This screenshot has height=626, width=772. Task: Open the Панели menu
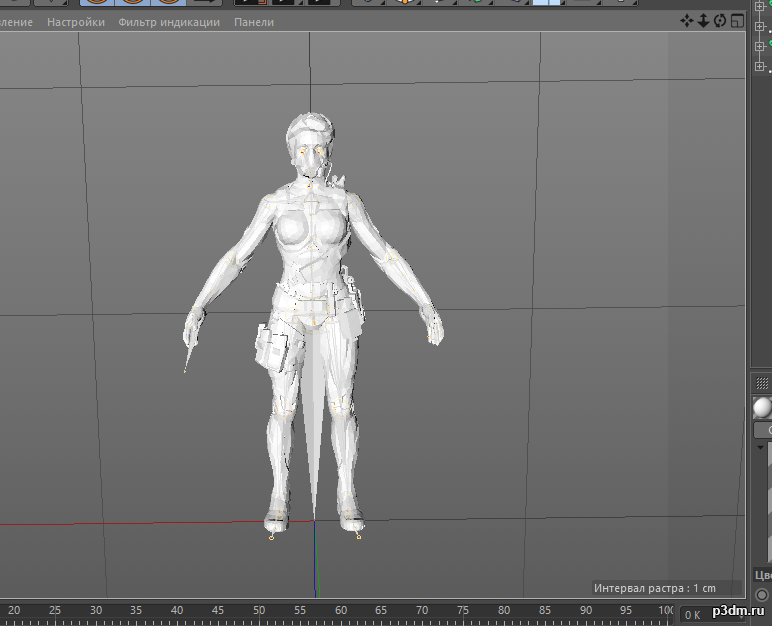253,22
